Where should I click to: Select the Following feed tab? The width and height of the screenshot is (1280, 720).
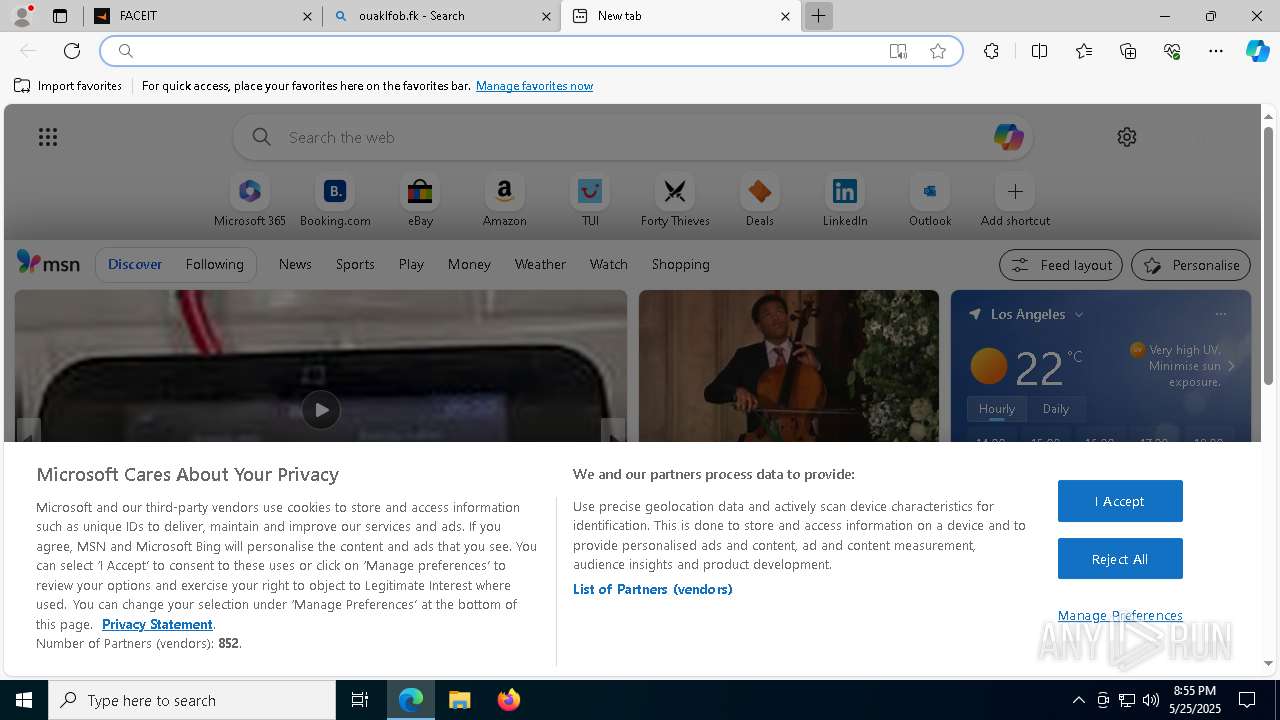click(x=214, y=264)
